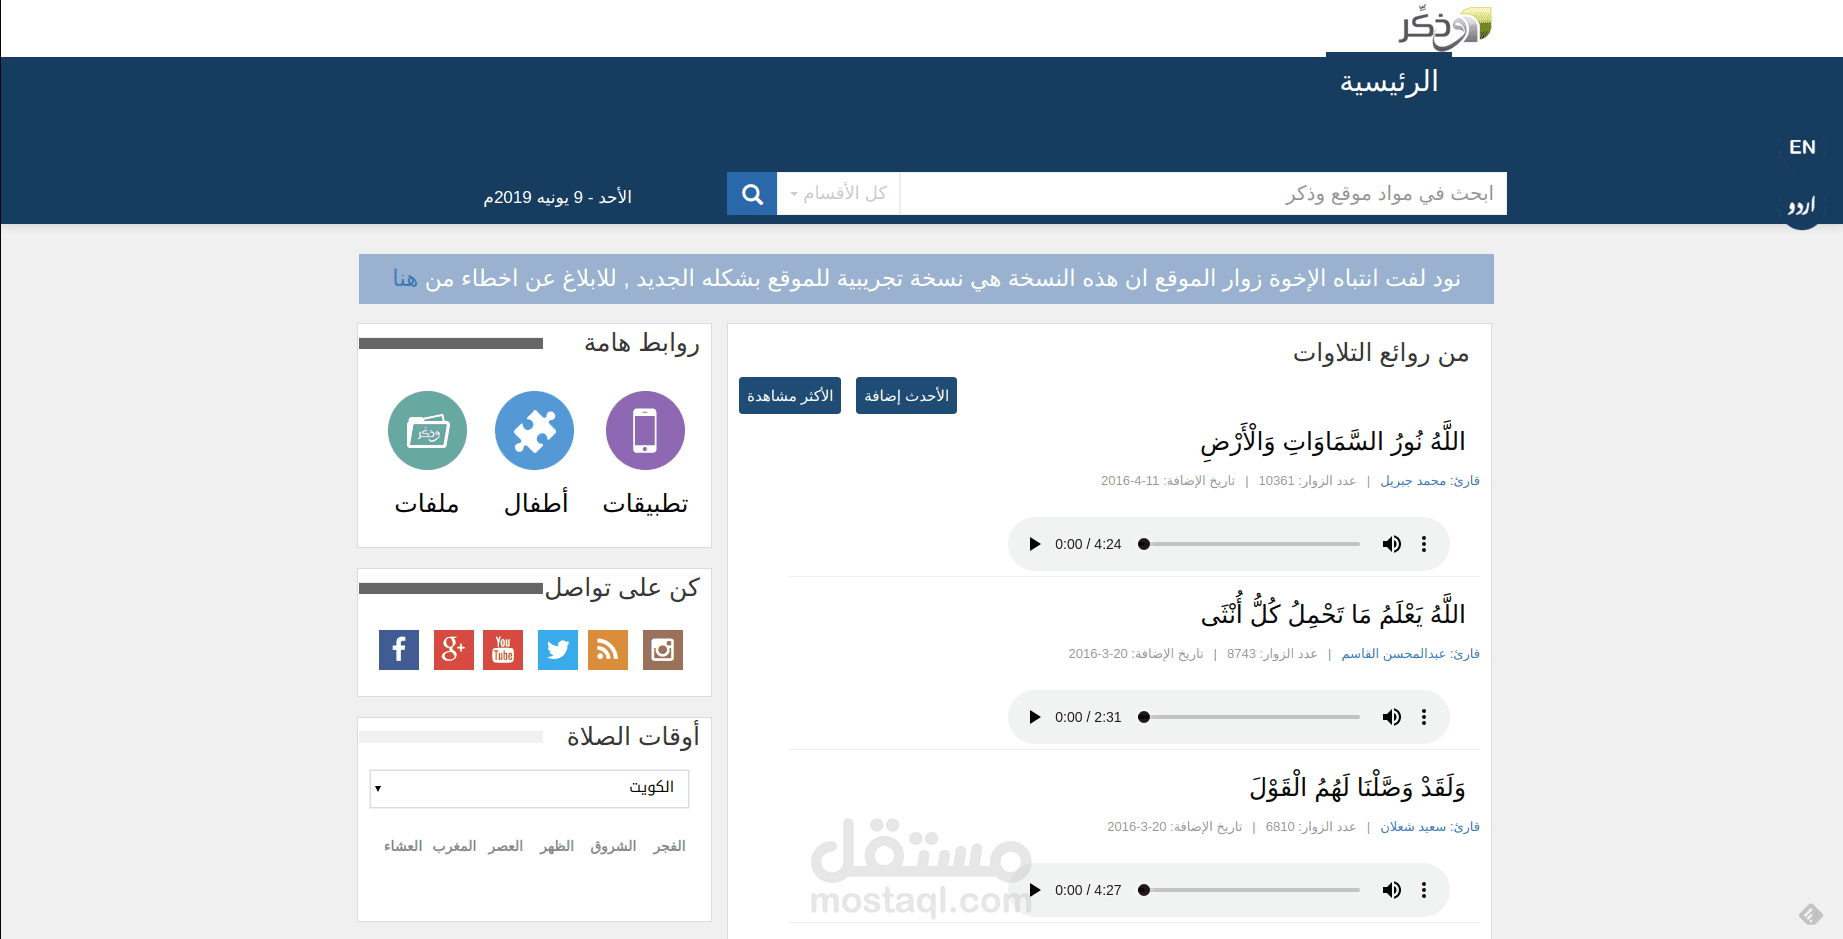1843x939 pixels.
Task: Open the الرئيسية home tab
Action: pyautogui.click(x=1389, y=81)
